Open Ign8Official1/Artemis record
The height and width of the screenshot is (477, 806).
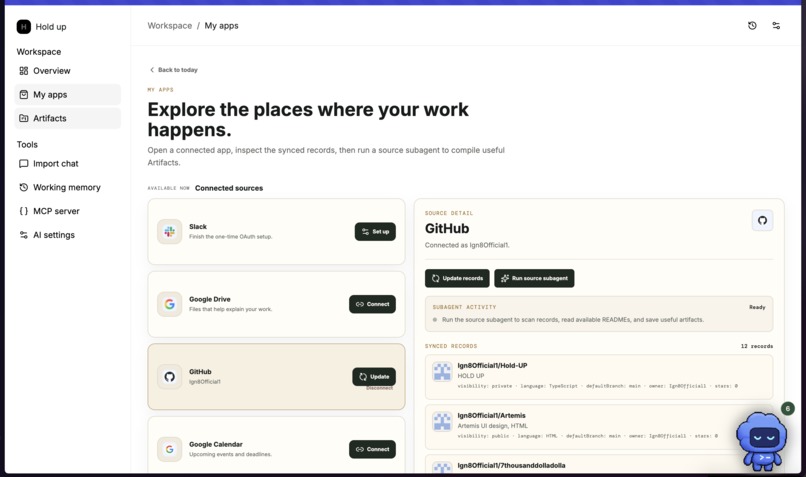pos(599,427)
